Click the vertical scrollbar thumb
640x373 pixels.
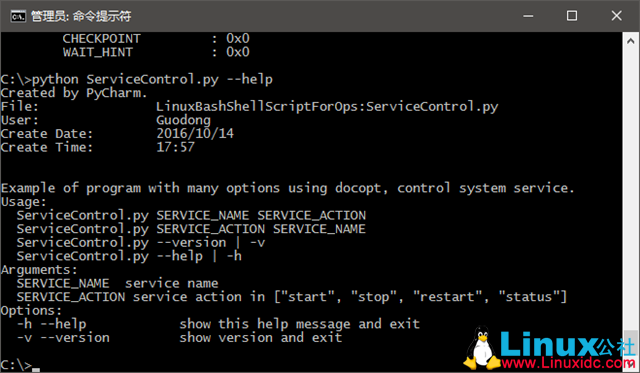click(630, 345)
